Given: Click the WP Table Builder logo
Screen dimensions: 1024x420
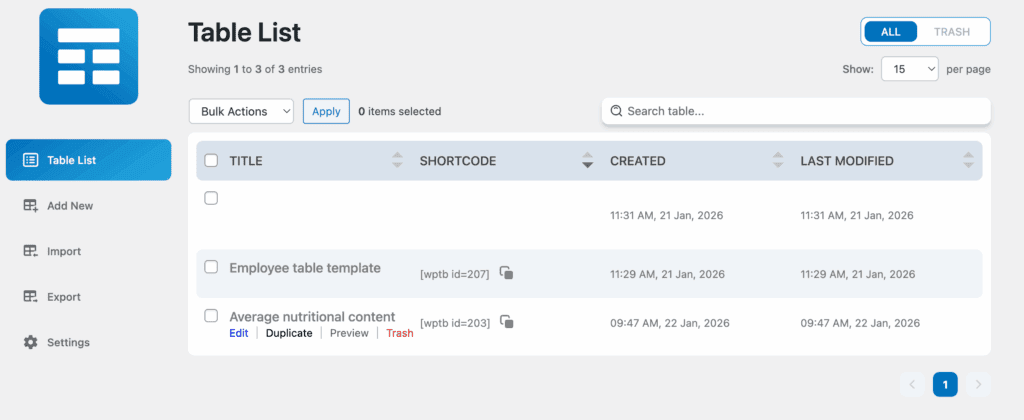Looking at the screenshot, I should click(x=89, y=56).
